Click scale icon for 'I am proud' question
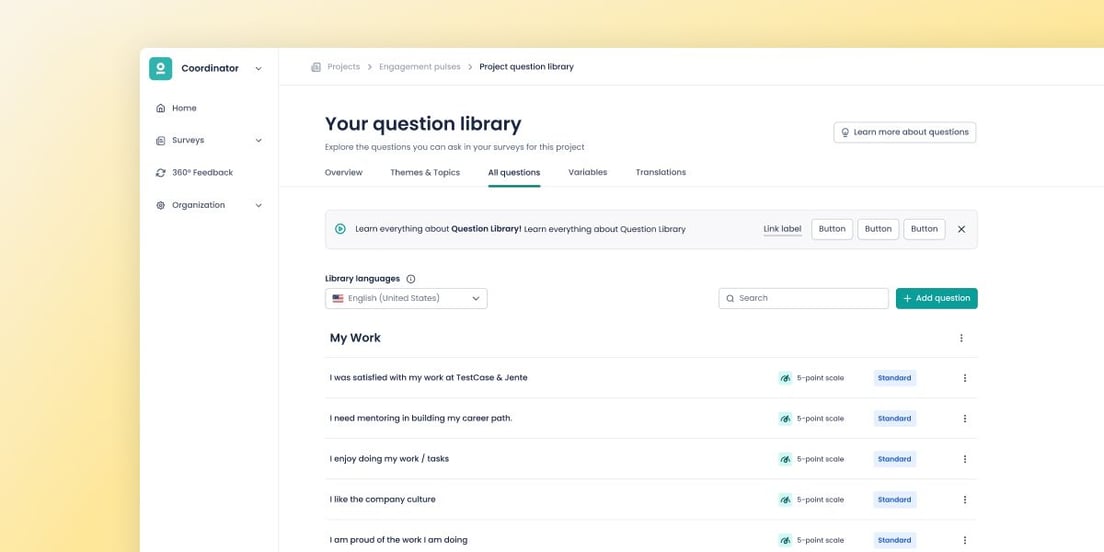The image size is (1104, 552). coord(785,540)
